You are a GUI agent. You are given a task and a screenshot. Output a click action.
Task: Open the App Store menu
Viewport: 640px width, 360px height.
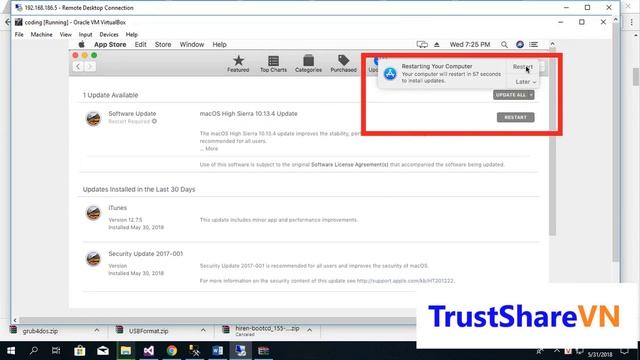coord(110,44)
